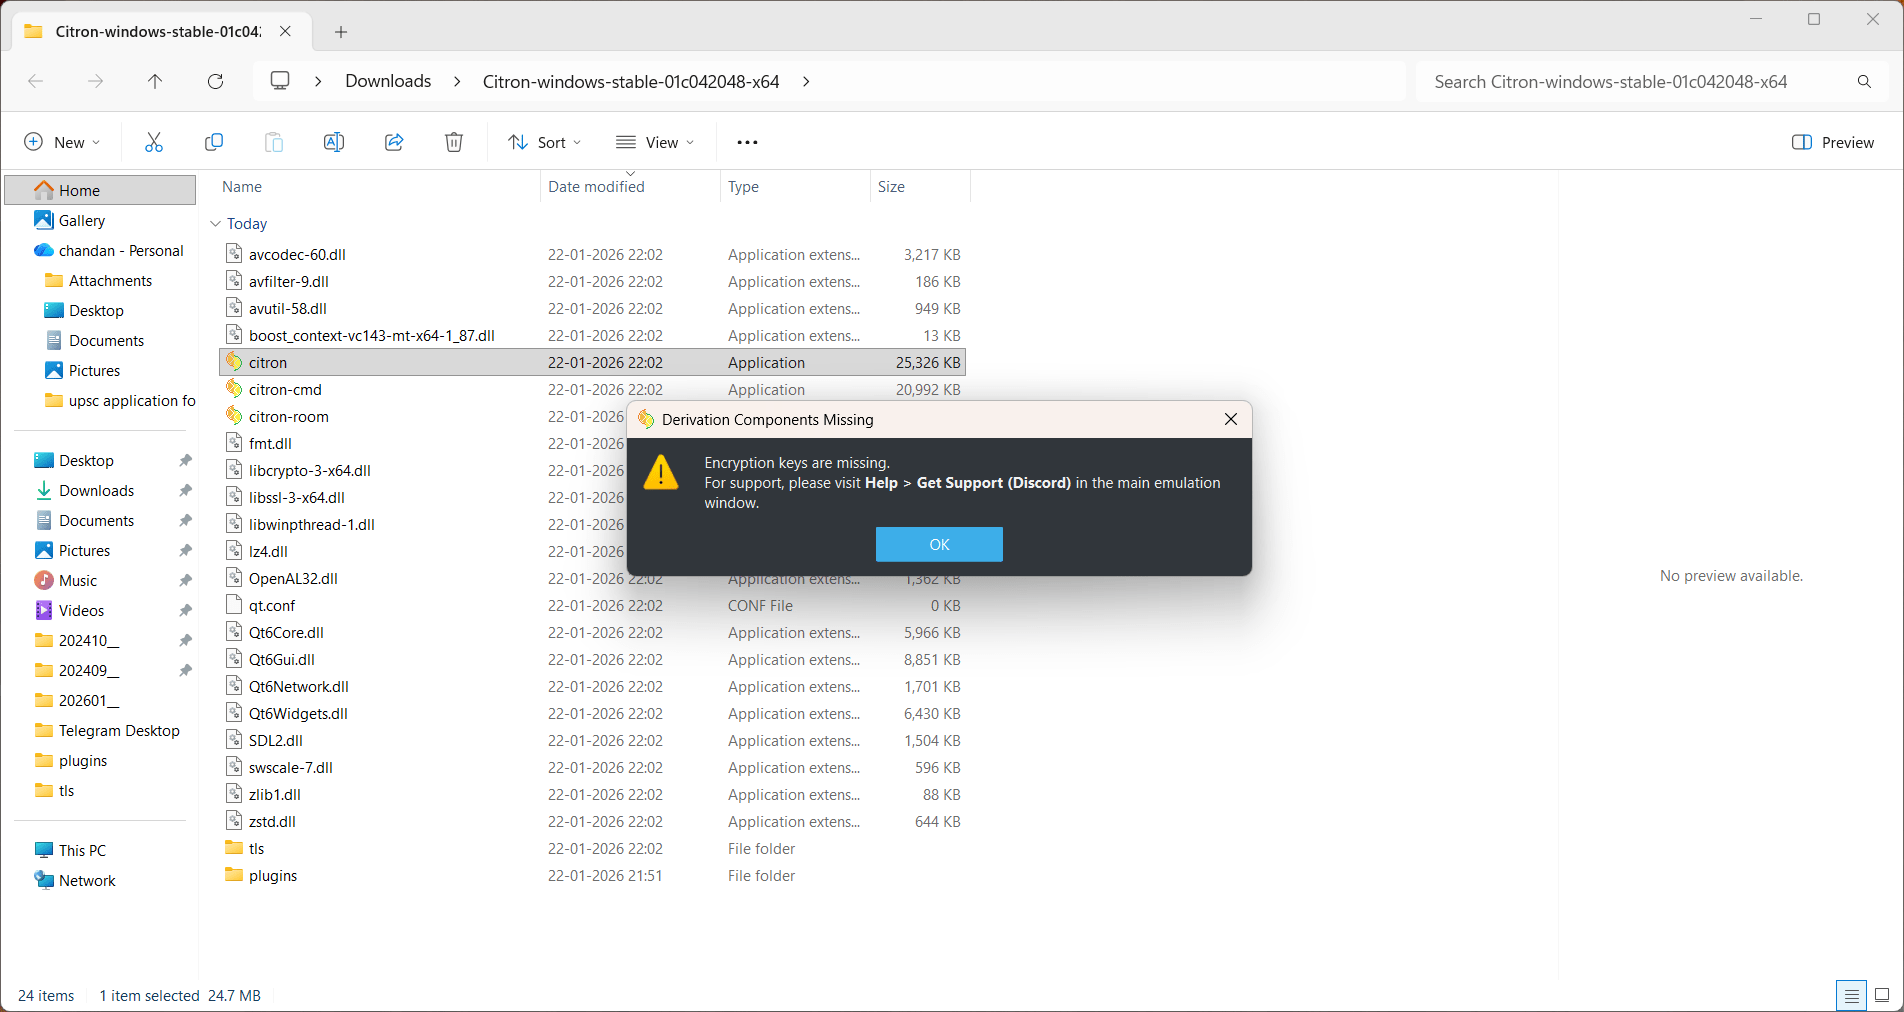The height and width of the screenshot is (1012, 1904).
Task: Click the PC monitor icon in address bar
Action: point(280,80)
